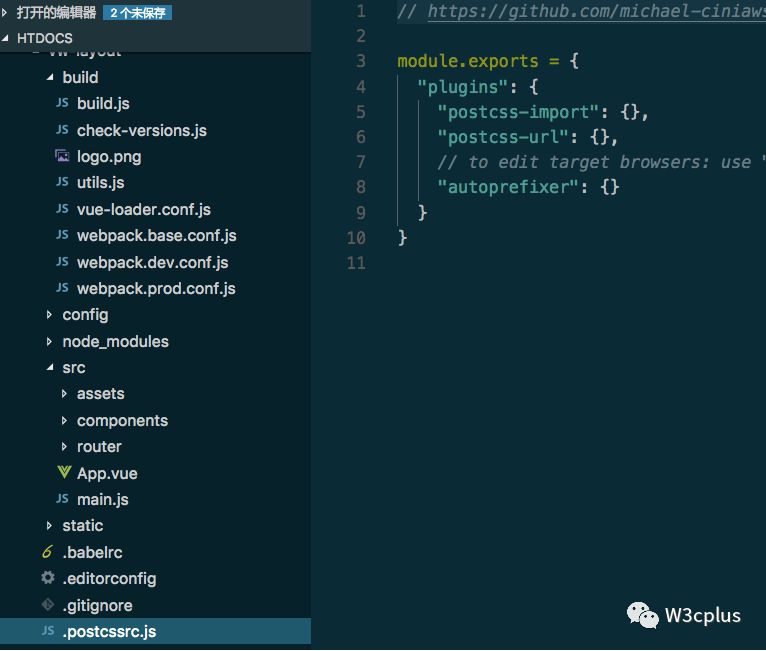Select the src folder label
Viewport: 766px width, 651px height.
pos(74,368)
